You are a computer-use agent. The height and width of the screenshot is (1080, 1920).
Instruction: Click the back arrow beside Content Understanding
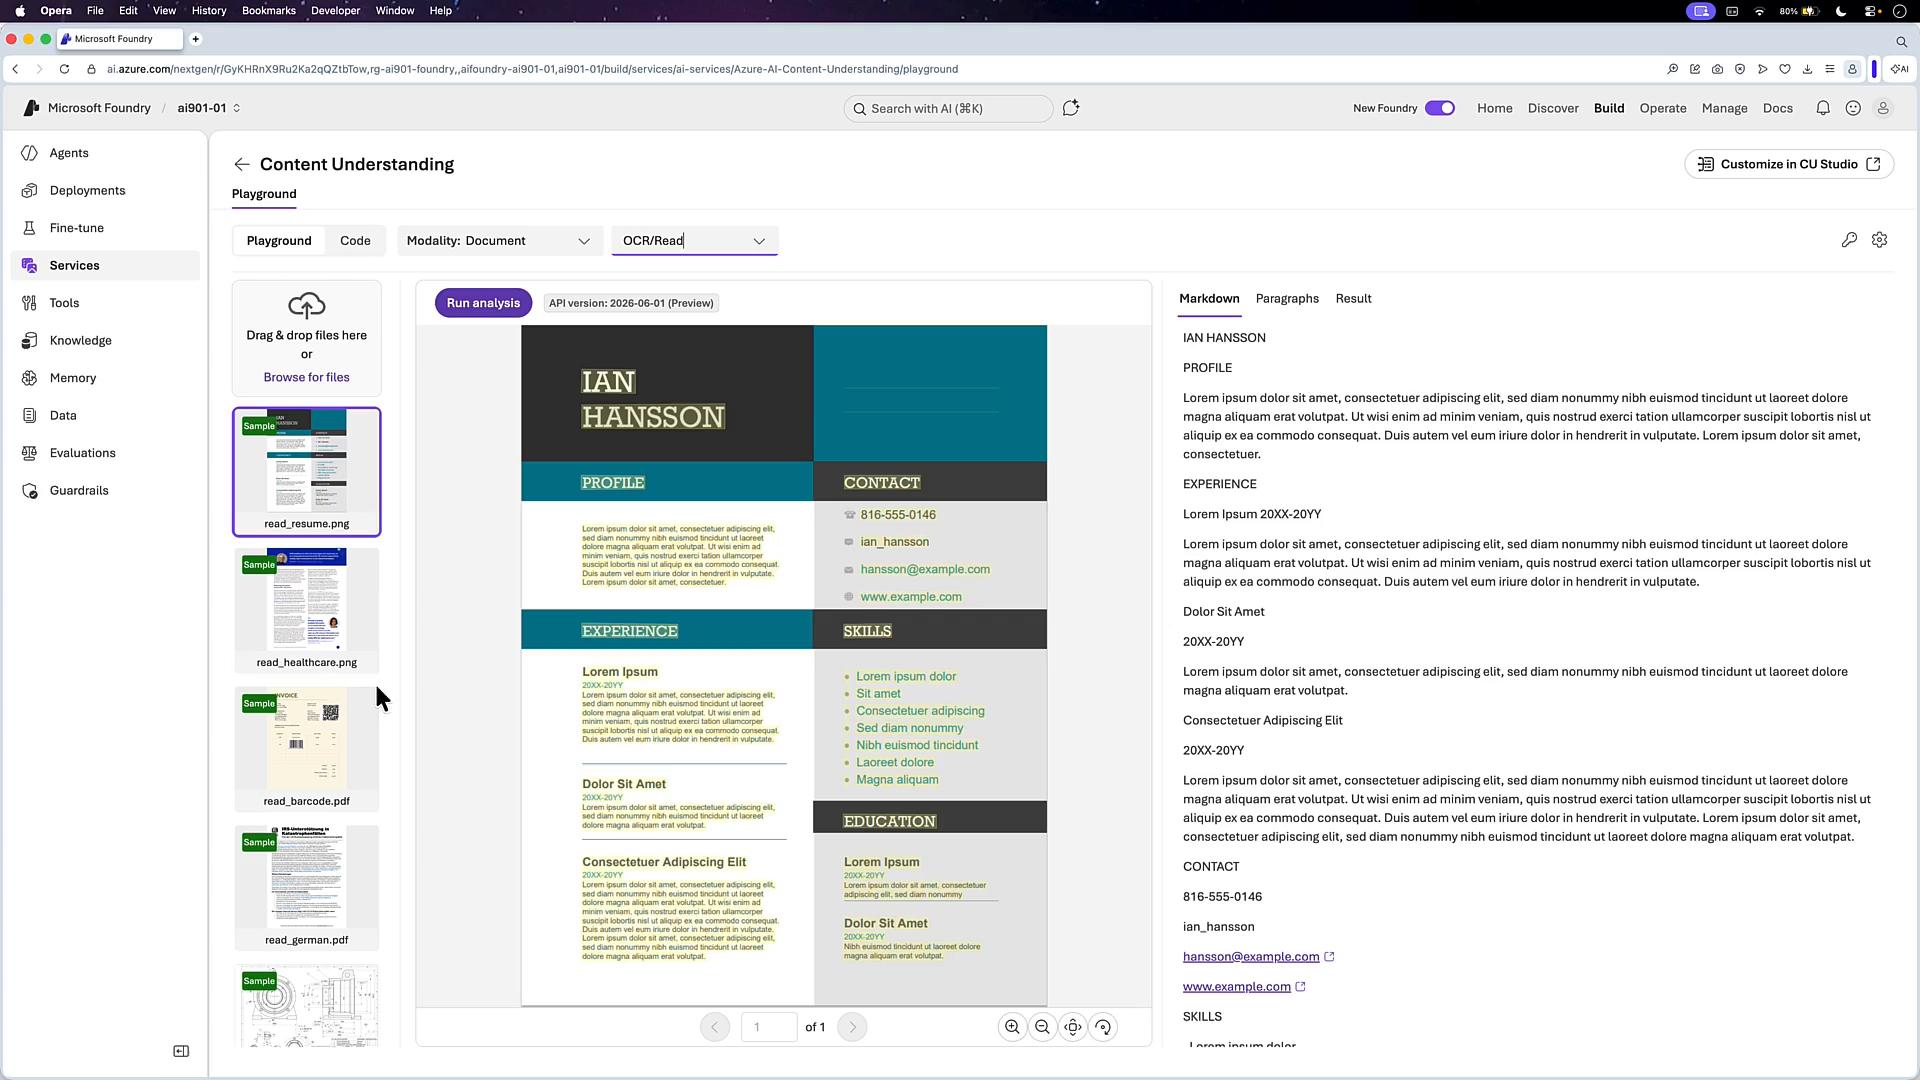(x=241, y=164)
